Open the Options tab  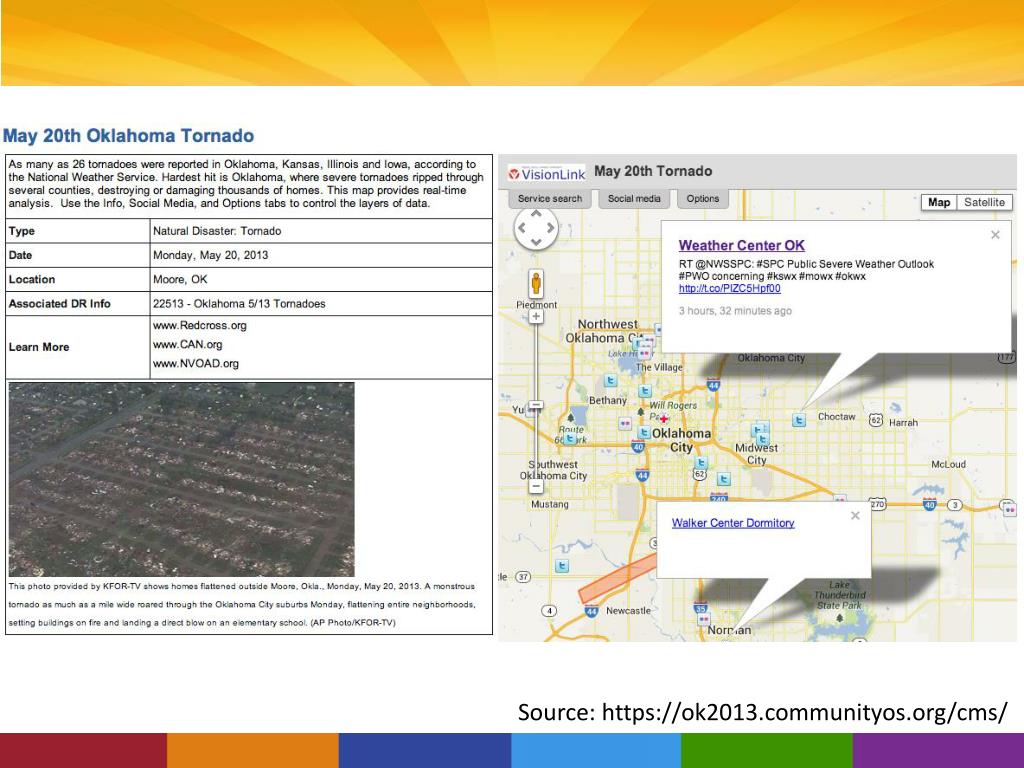[702, 199]
